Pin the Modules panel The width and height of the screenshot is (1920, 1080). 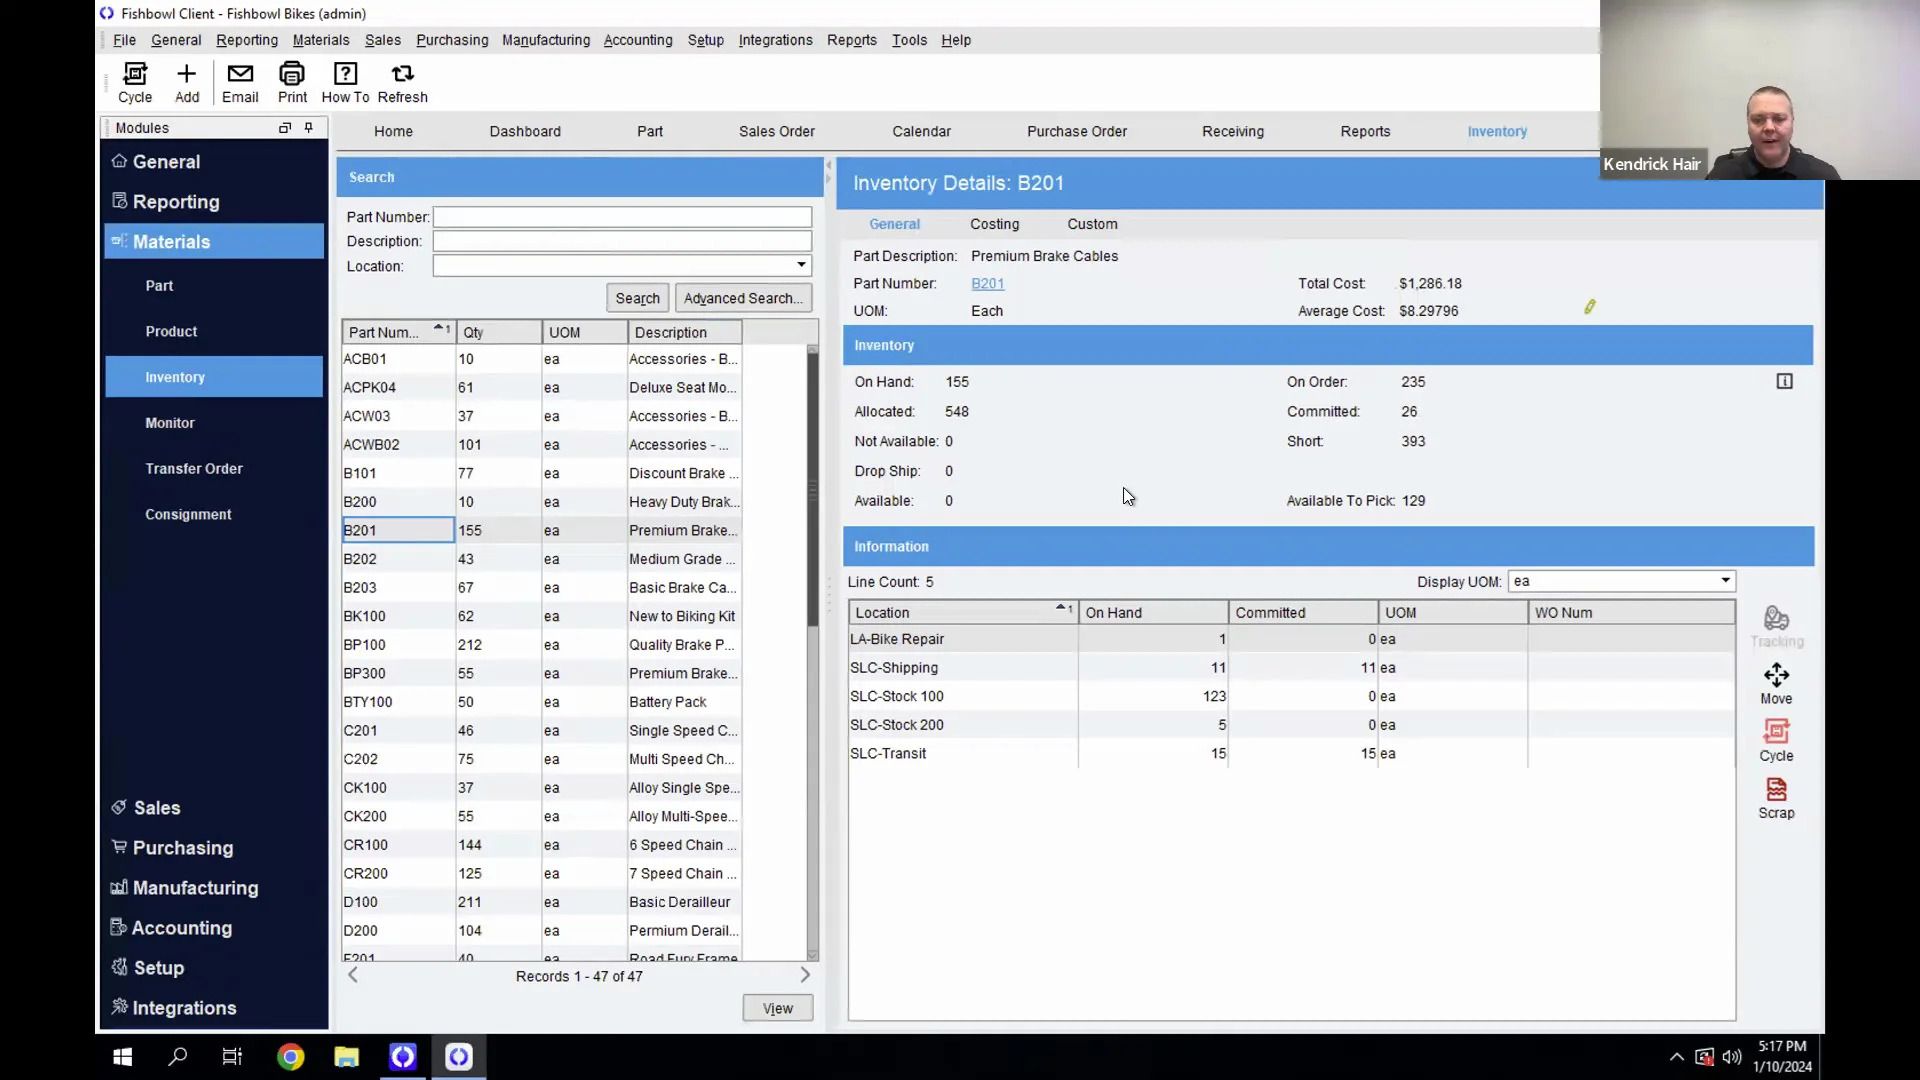coord(309,128)
